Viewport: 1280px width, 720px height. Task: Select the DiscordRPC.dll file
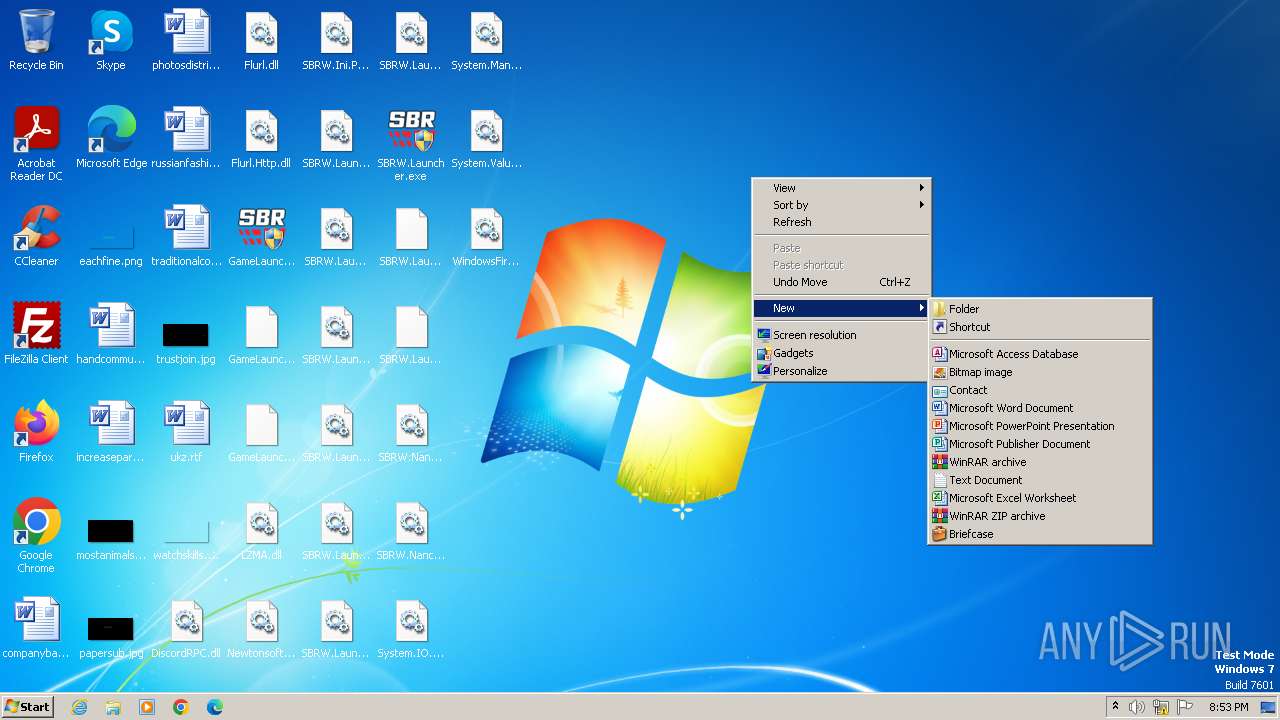186,628
